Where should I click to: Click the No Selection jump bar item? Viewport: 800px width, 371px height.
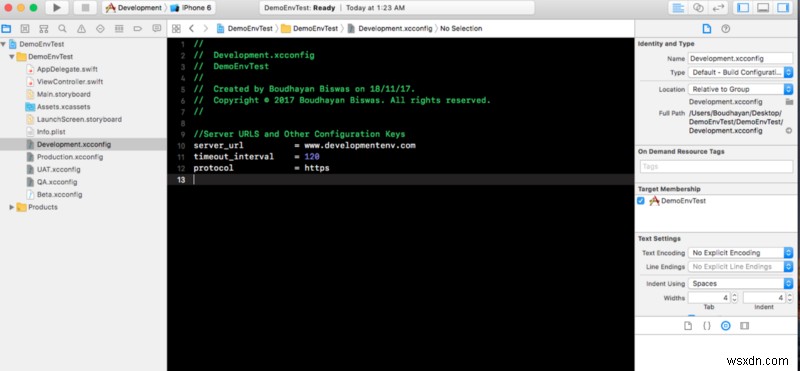click(x=461, y=29)
